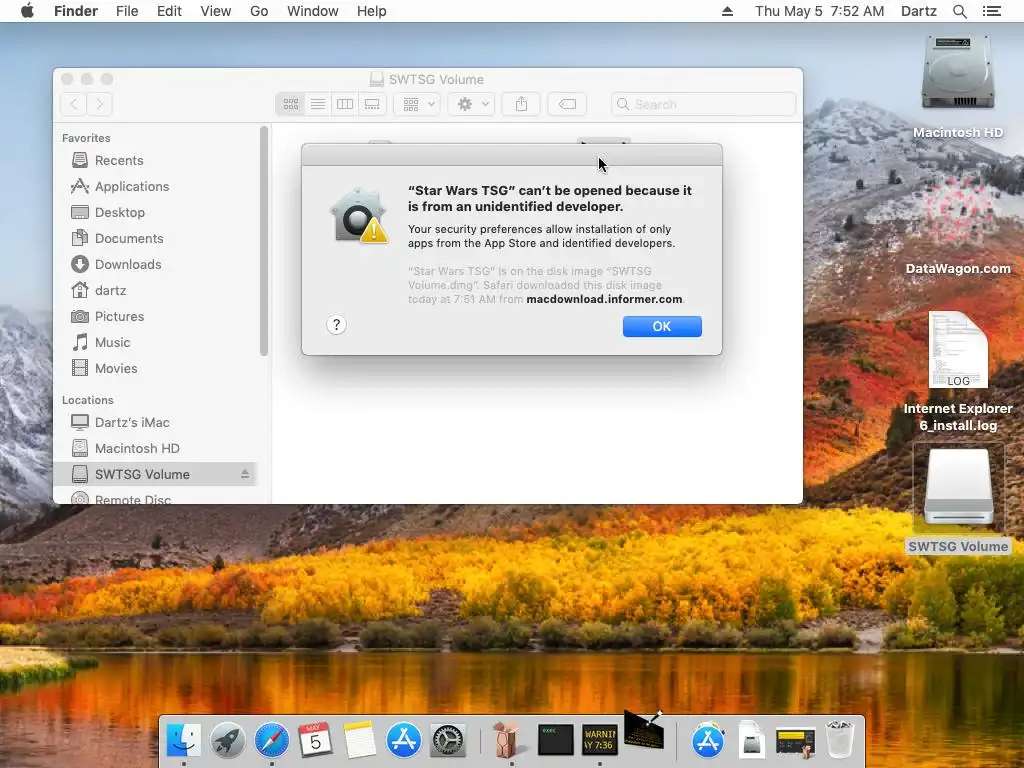
Task: Select Music in the sidebar
Action: click(x=157, y=342)
